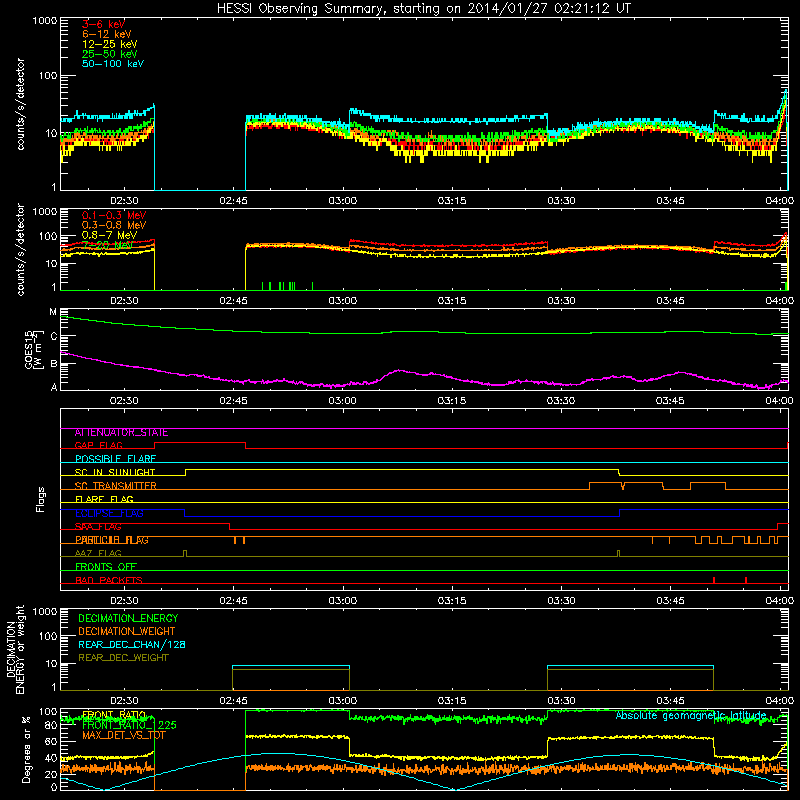Click the HESSI Observing Summary title text
Viewport: 800px width, 800px height.
[424, 9]
